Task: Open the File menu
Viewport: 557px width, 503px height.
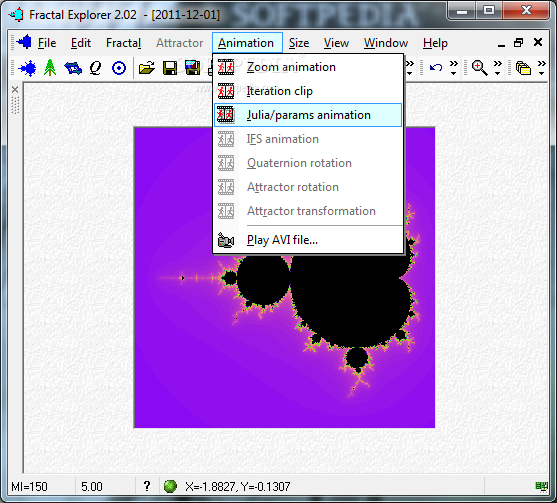Action: [47, 43]
